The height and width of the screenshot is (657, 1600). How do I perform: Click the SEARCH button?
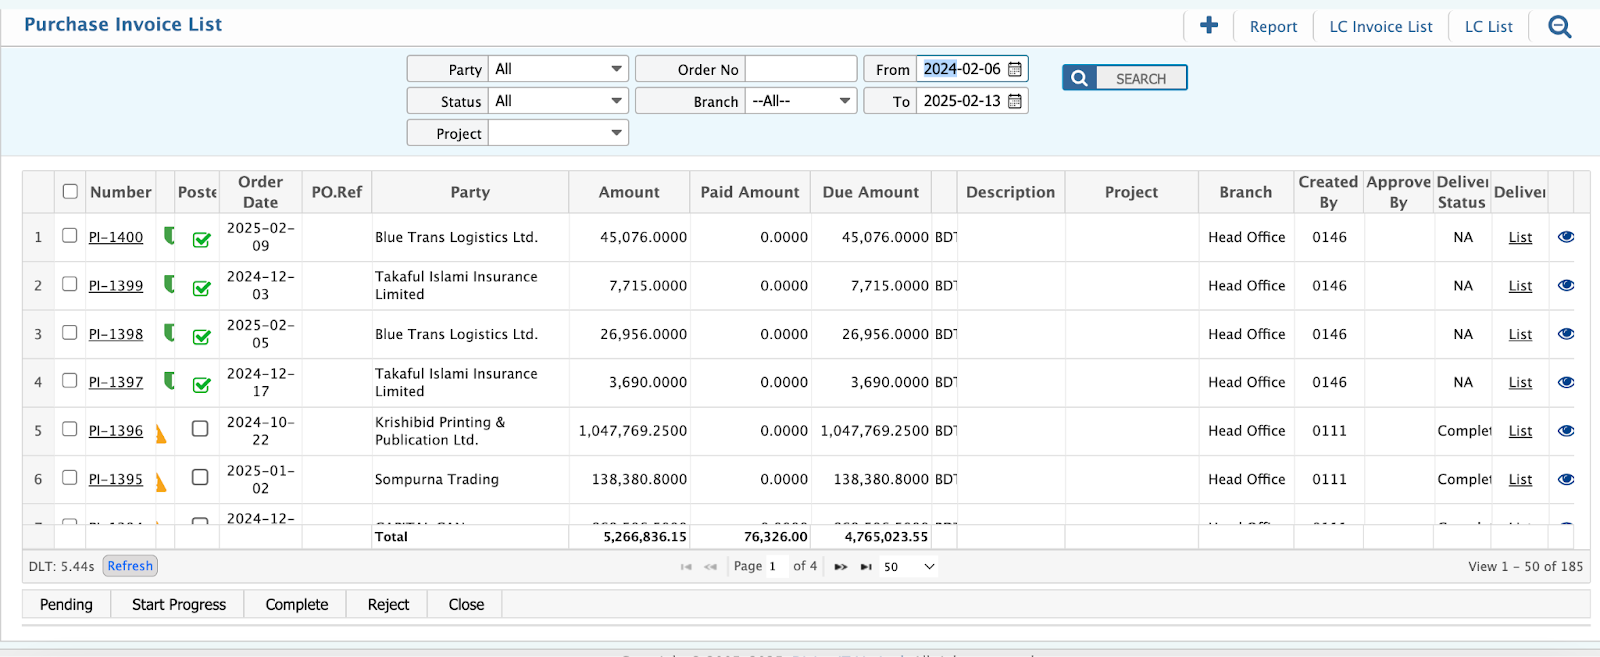pyautogui.click(x=1125, y=78)
